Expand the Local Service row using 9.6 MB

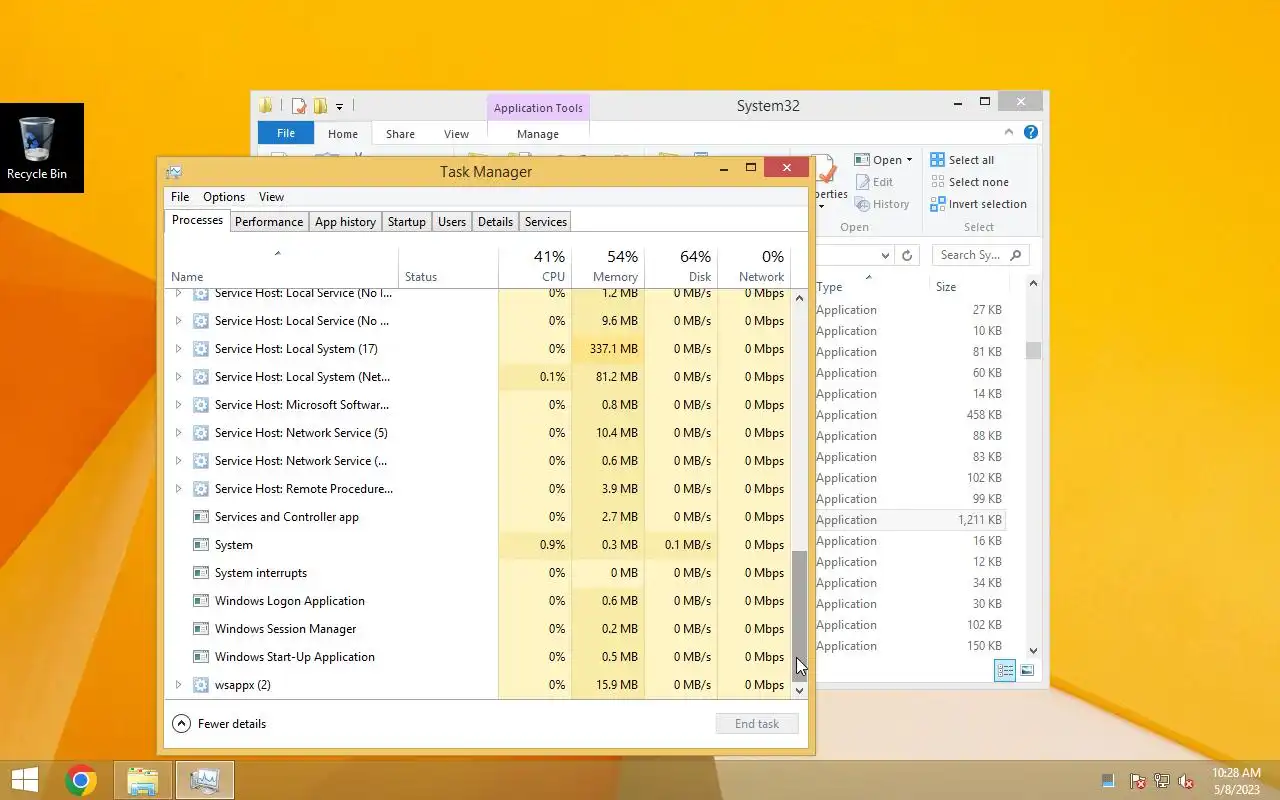click(179, 321)
